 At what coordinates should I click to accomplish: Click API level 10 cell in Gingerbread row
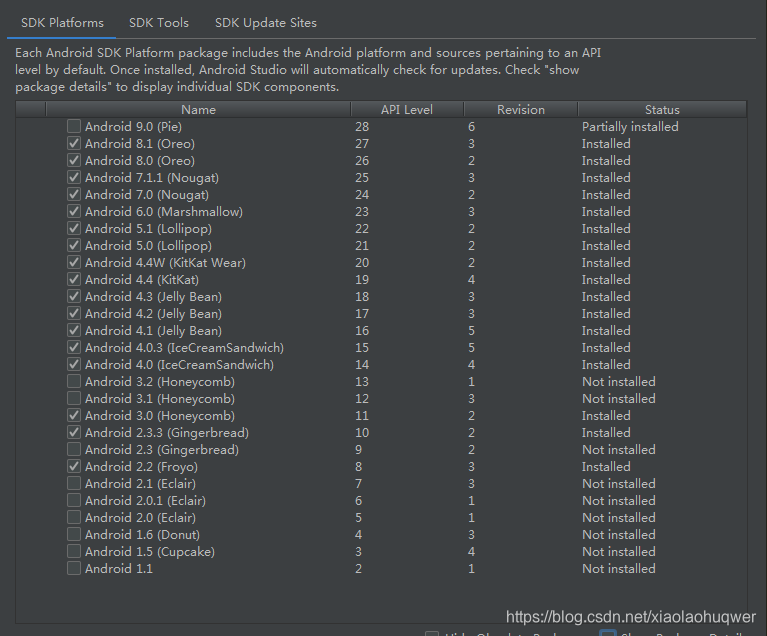[x=362, y=432]
